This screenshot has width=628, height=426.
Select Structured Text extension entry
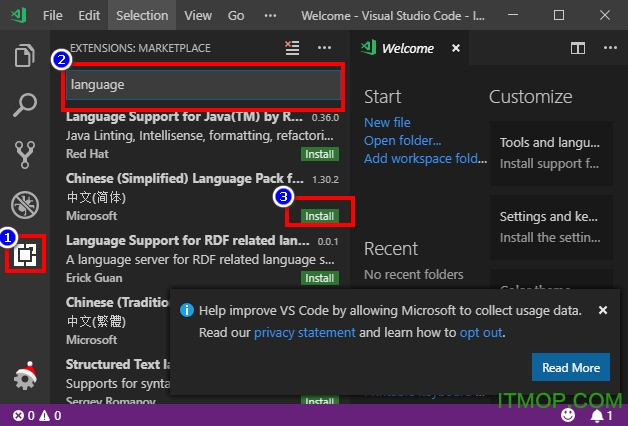(x=118, y=381)
